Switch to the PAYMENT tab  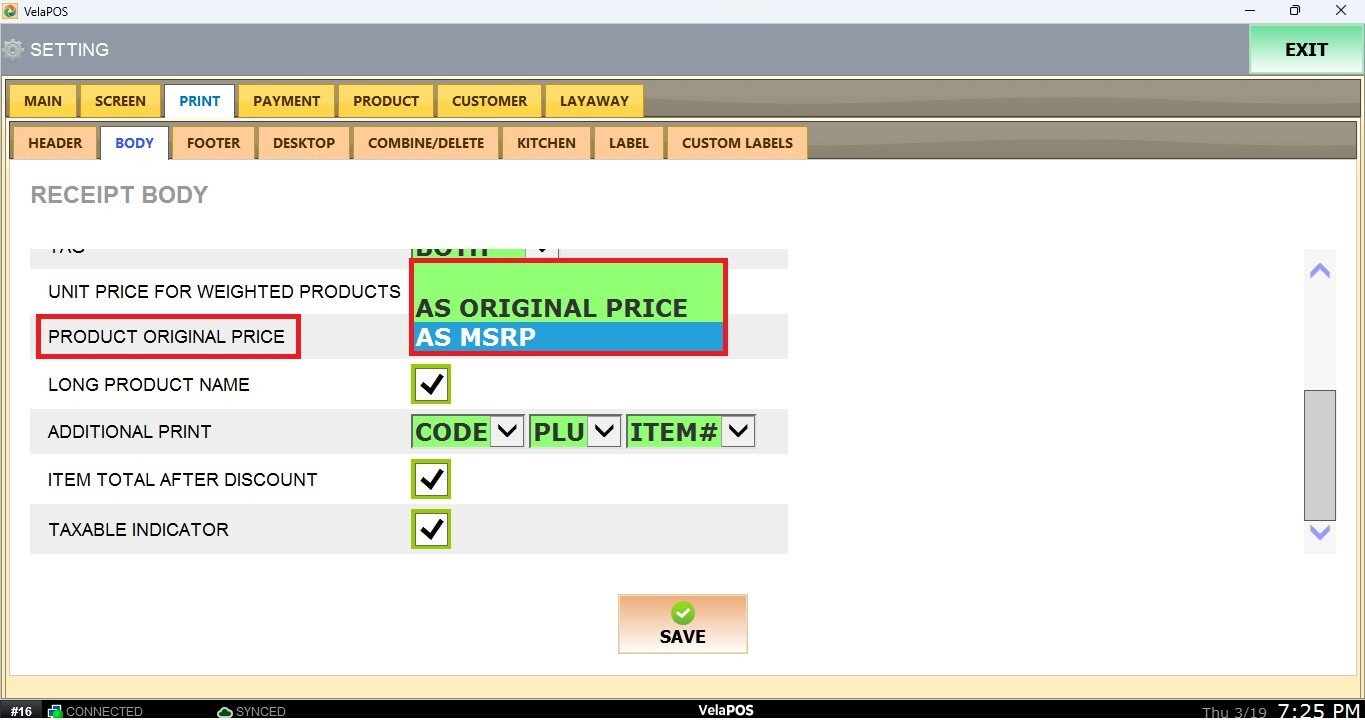point(286,101)
